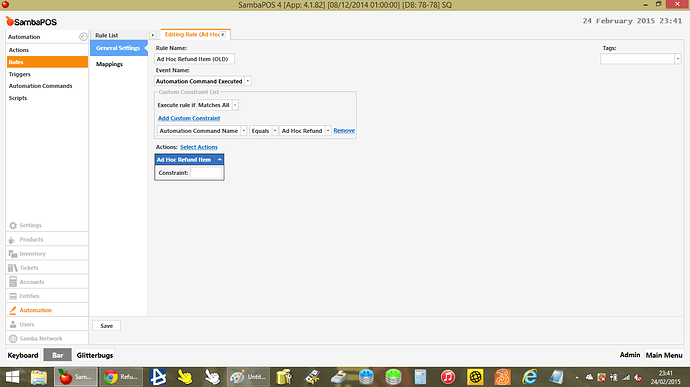
Task: Select Rules in the Automation menu
Action: pos(47,62)
